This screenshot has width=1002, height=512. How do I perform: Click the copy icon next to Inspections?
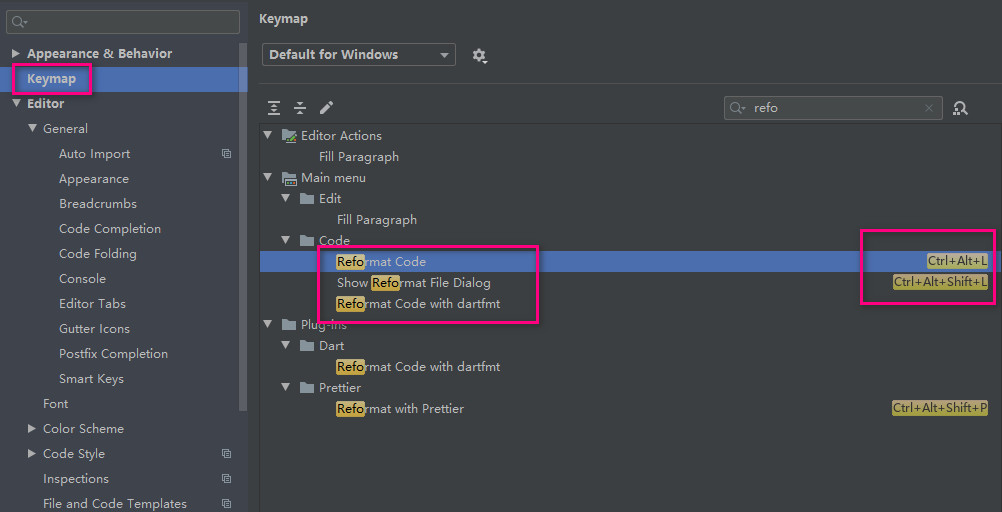(226, 478)
